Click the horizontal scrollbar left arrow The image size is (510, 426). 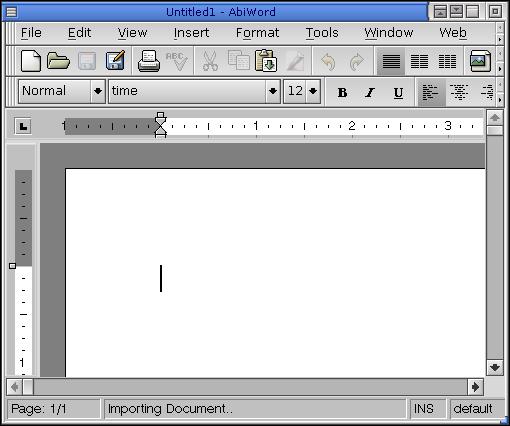coord(14,387)
